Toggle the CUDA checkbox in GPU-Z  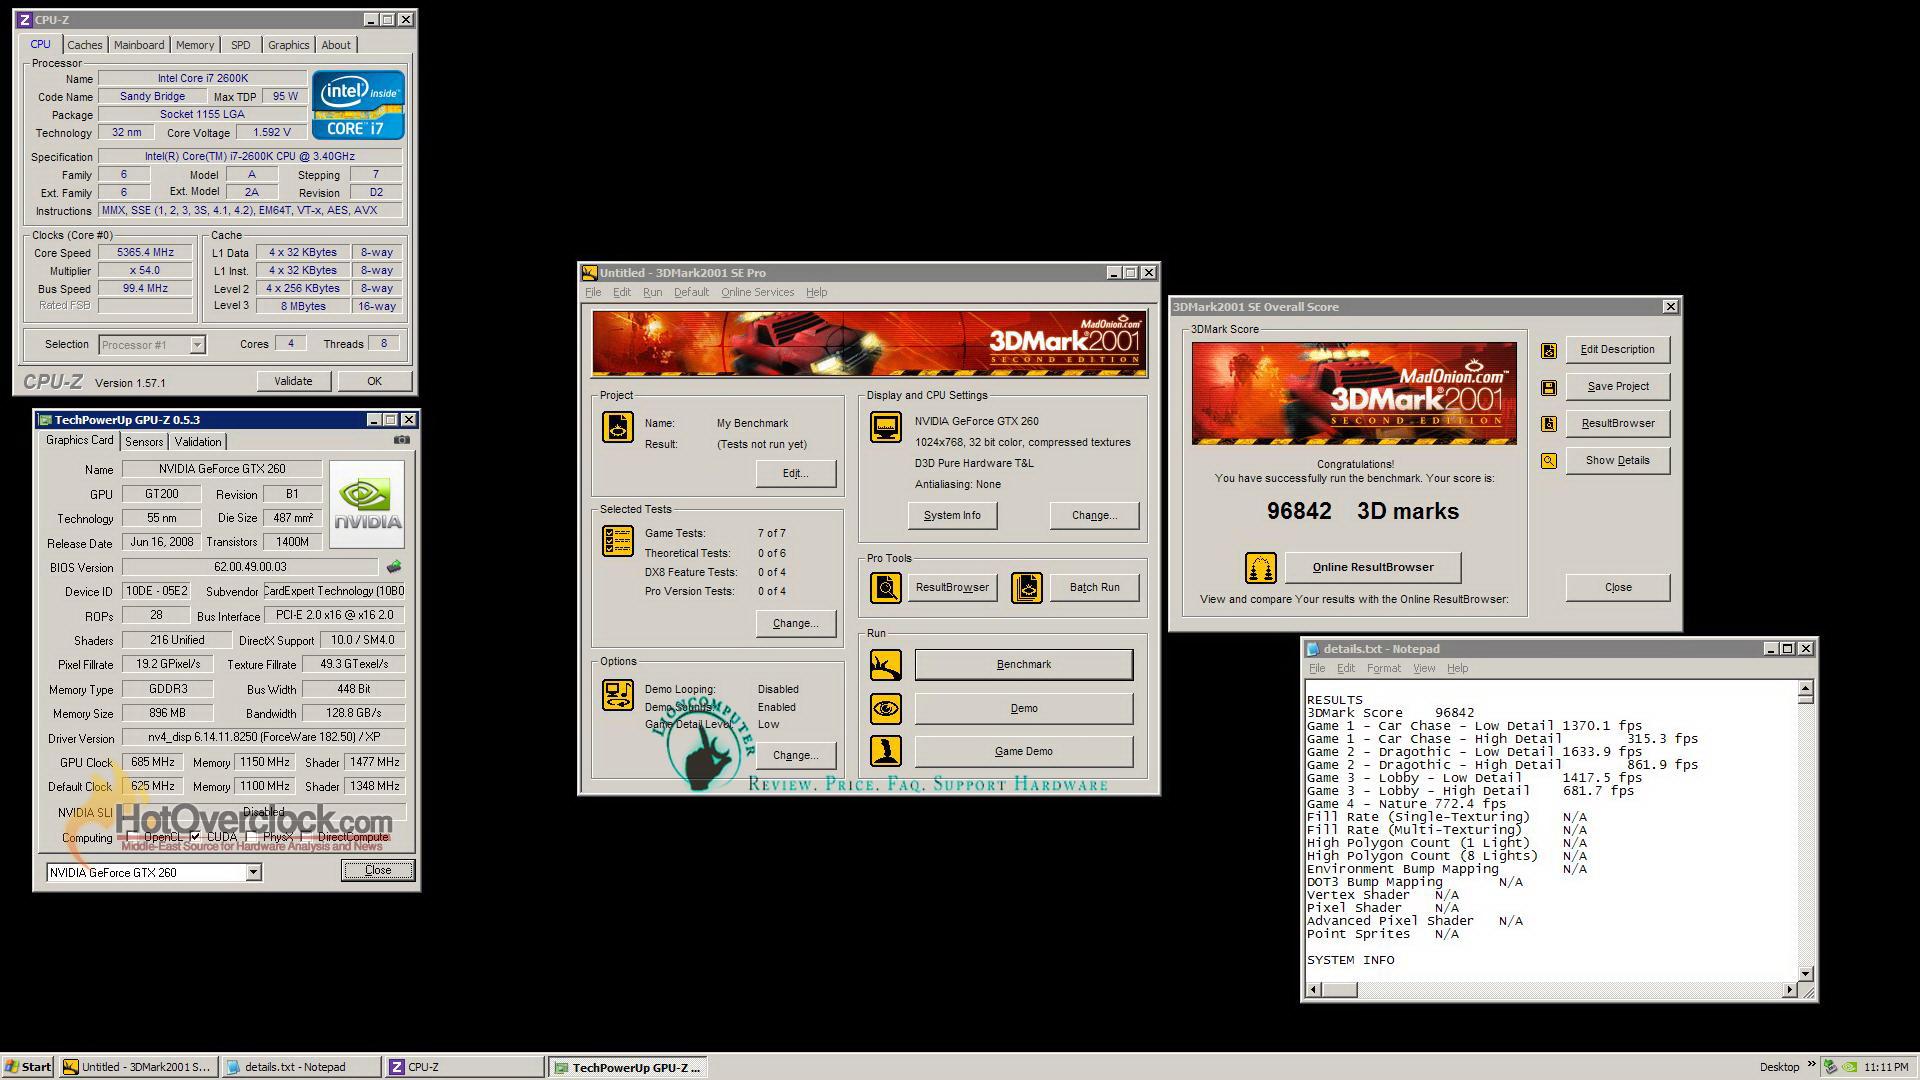click(x=195, y=837)
